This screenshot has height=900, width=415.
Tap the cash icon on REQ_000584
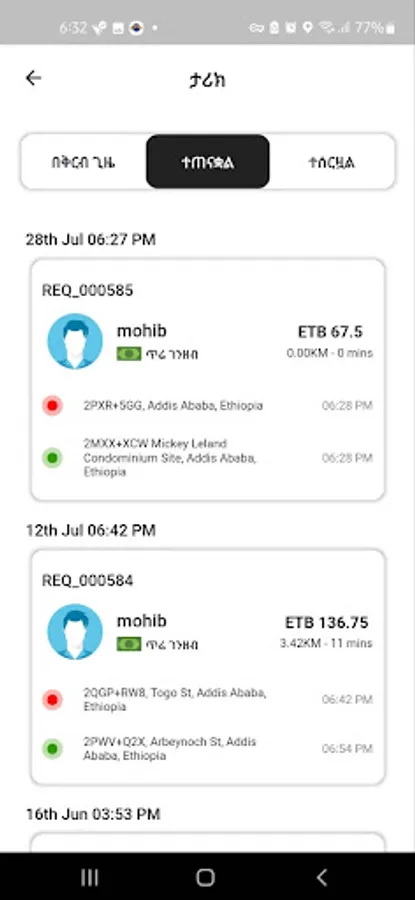[x=129, y=644]
